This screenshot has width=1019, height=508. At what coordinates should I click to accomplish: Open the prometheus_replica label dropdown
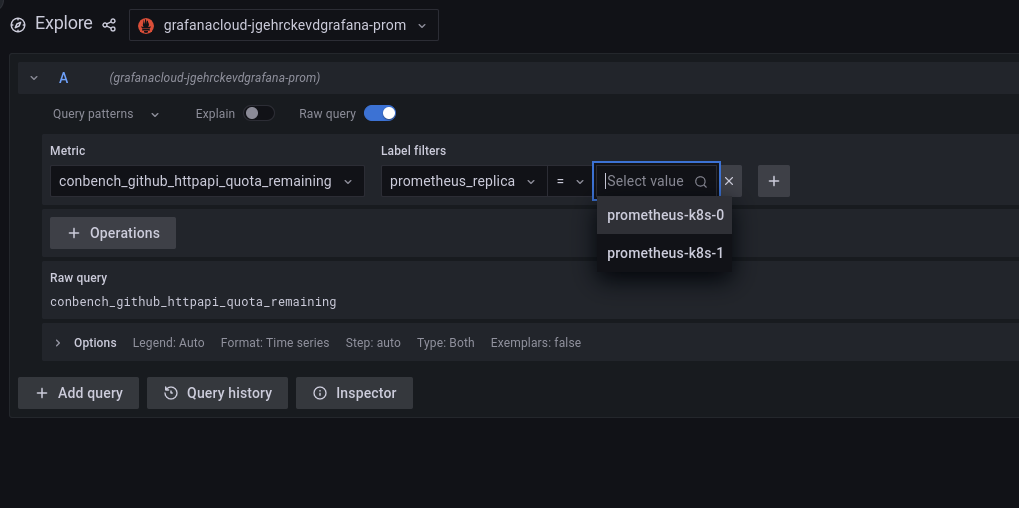pos(464,181)
